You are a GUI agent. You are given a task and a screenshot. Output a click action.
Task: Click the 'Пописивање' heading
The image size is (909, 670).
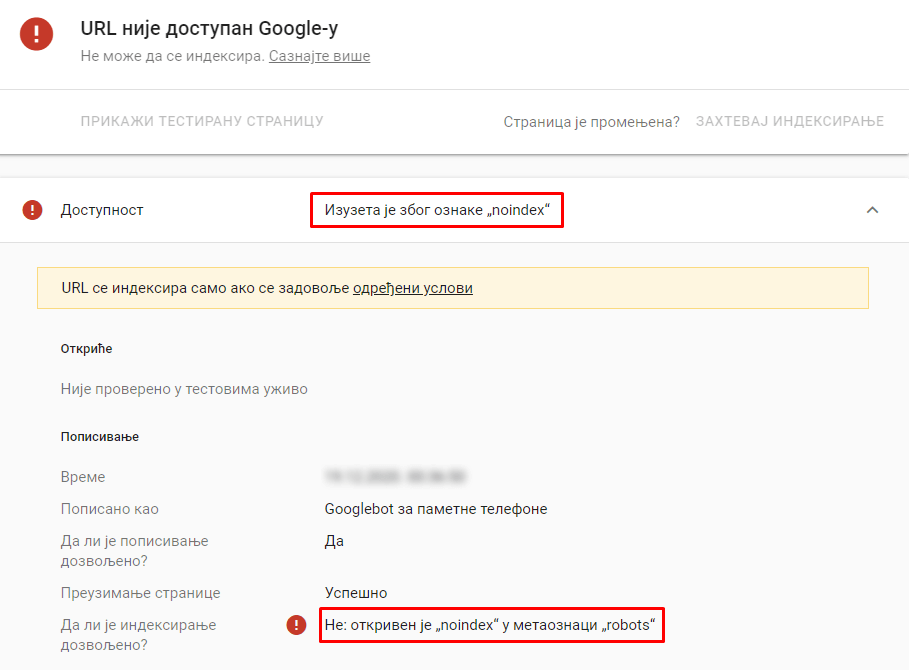click(100, 436)
